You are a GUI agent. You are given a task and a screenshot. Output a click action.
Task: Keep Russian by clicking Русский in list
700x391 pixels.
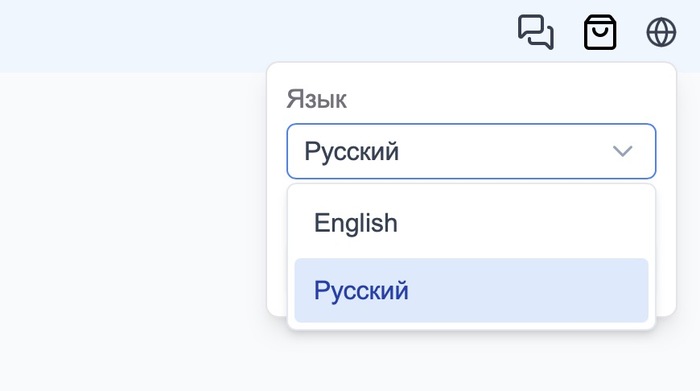point(471,290)
